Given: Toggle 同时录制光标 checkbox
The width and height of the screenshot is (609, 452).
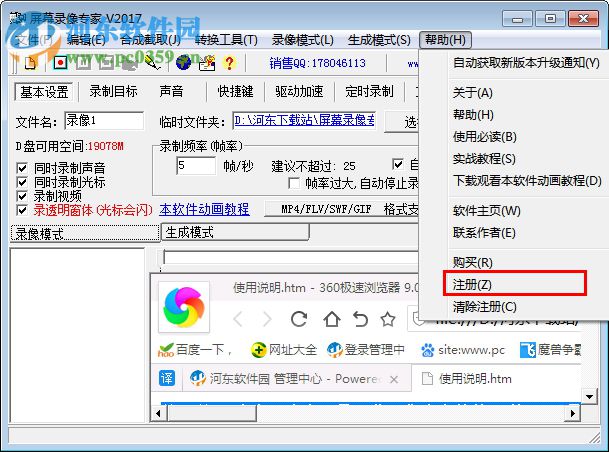Looking at the screenshot, I should (x=22, y=182).
